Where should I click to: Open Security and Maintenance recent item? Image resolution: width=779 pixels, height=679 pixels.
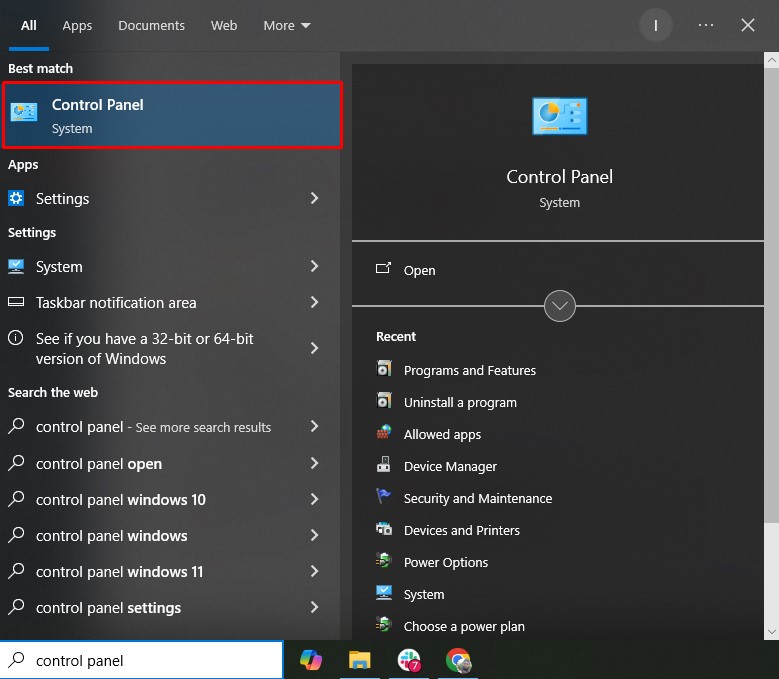click(477, 498)
